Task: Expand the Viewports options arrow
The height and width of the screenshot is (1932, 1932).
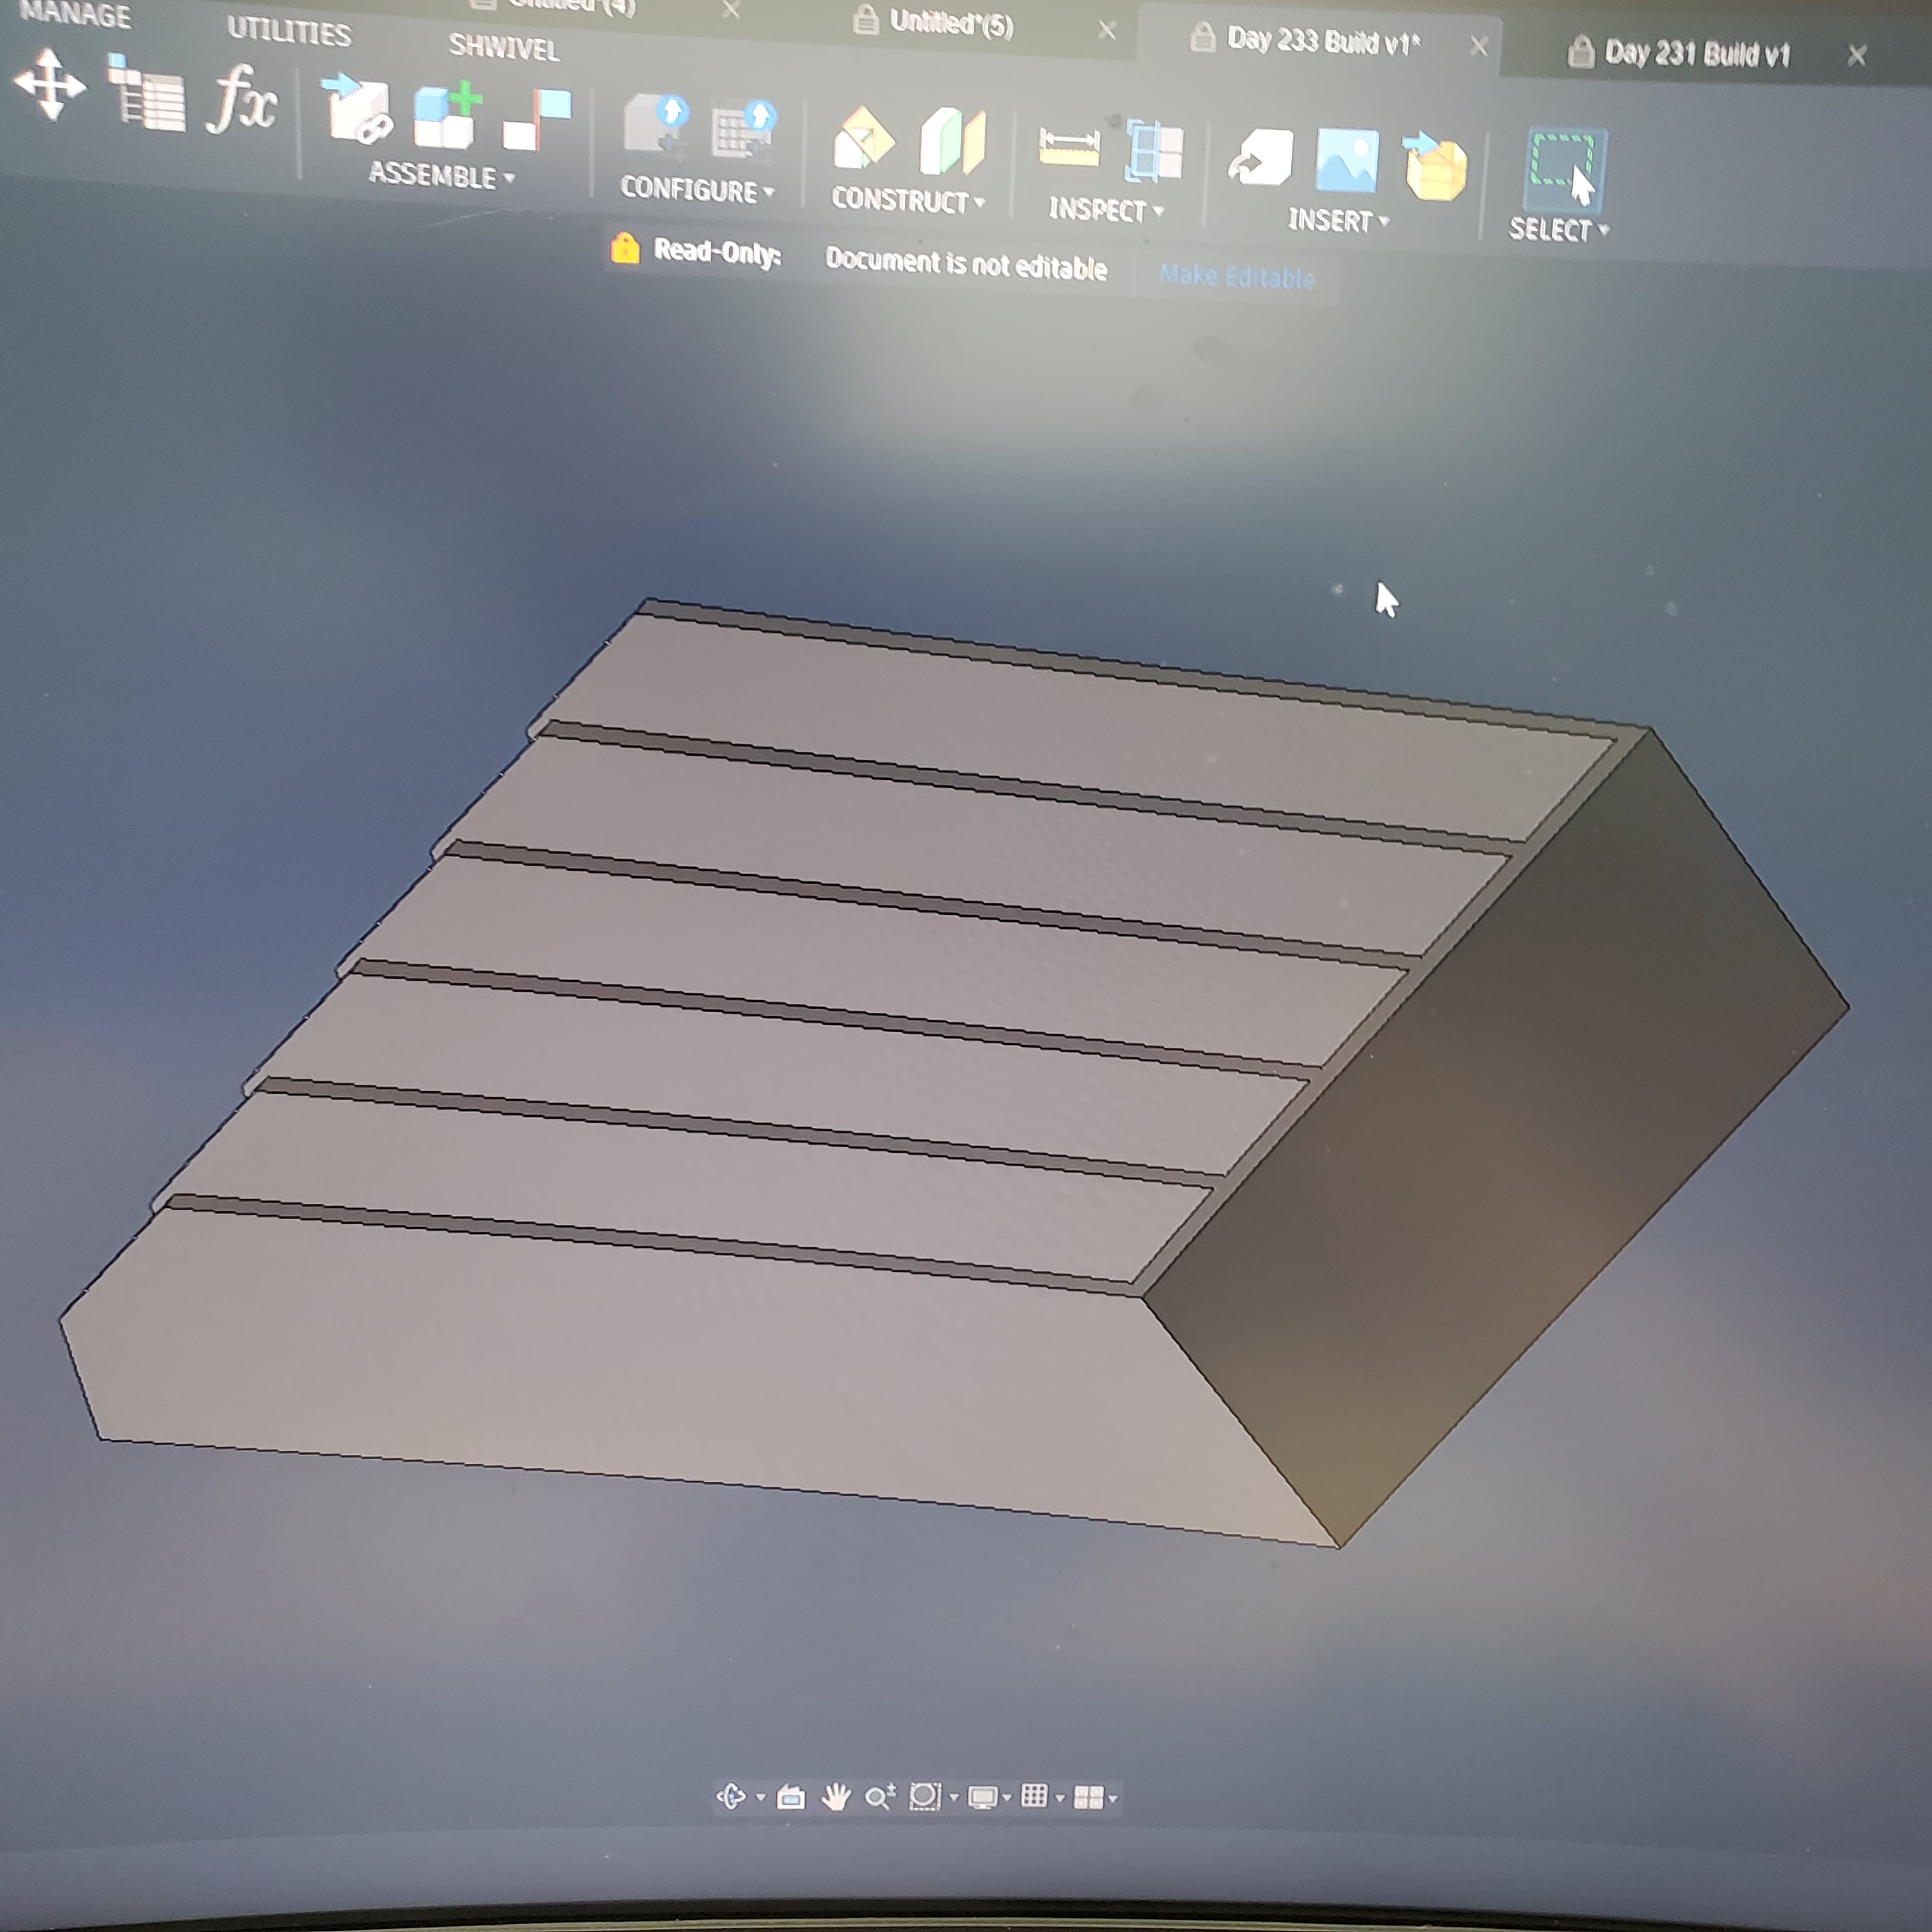Action: [x=1113, y=1799]
